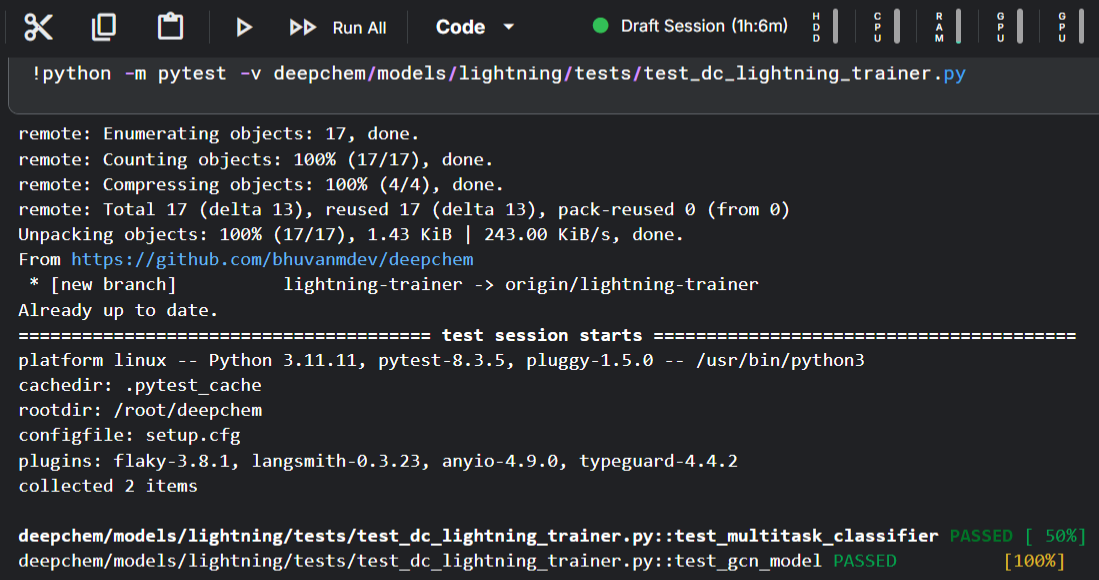Image resolution: width=1099 pixels, height=580 pixels.
Task: Click the green session status dot
Action: [x=601, y=26]
